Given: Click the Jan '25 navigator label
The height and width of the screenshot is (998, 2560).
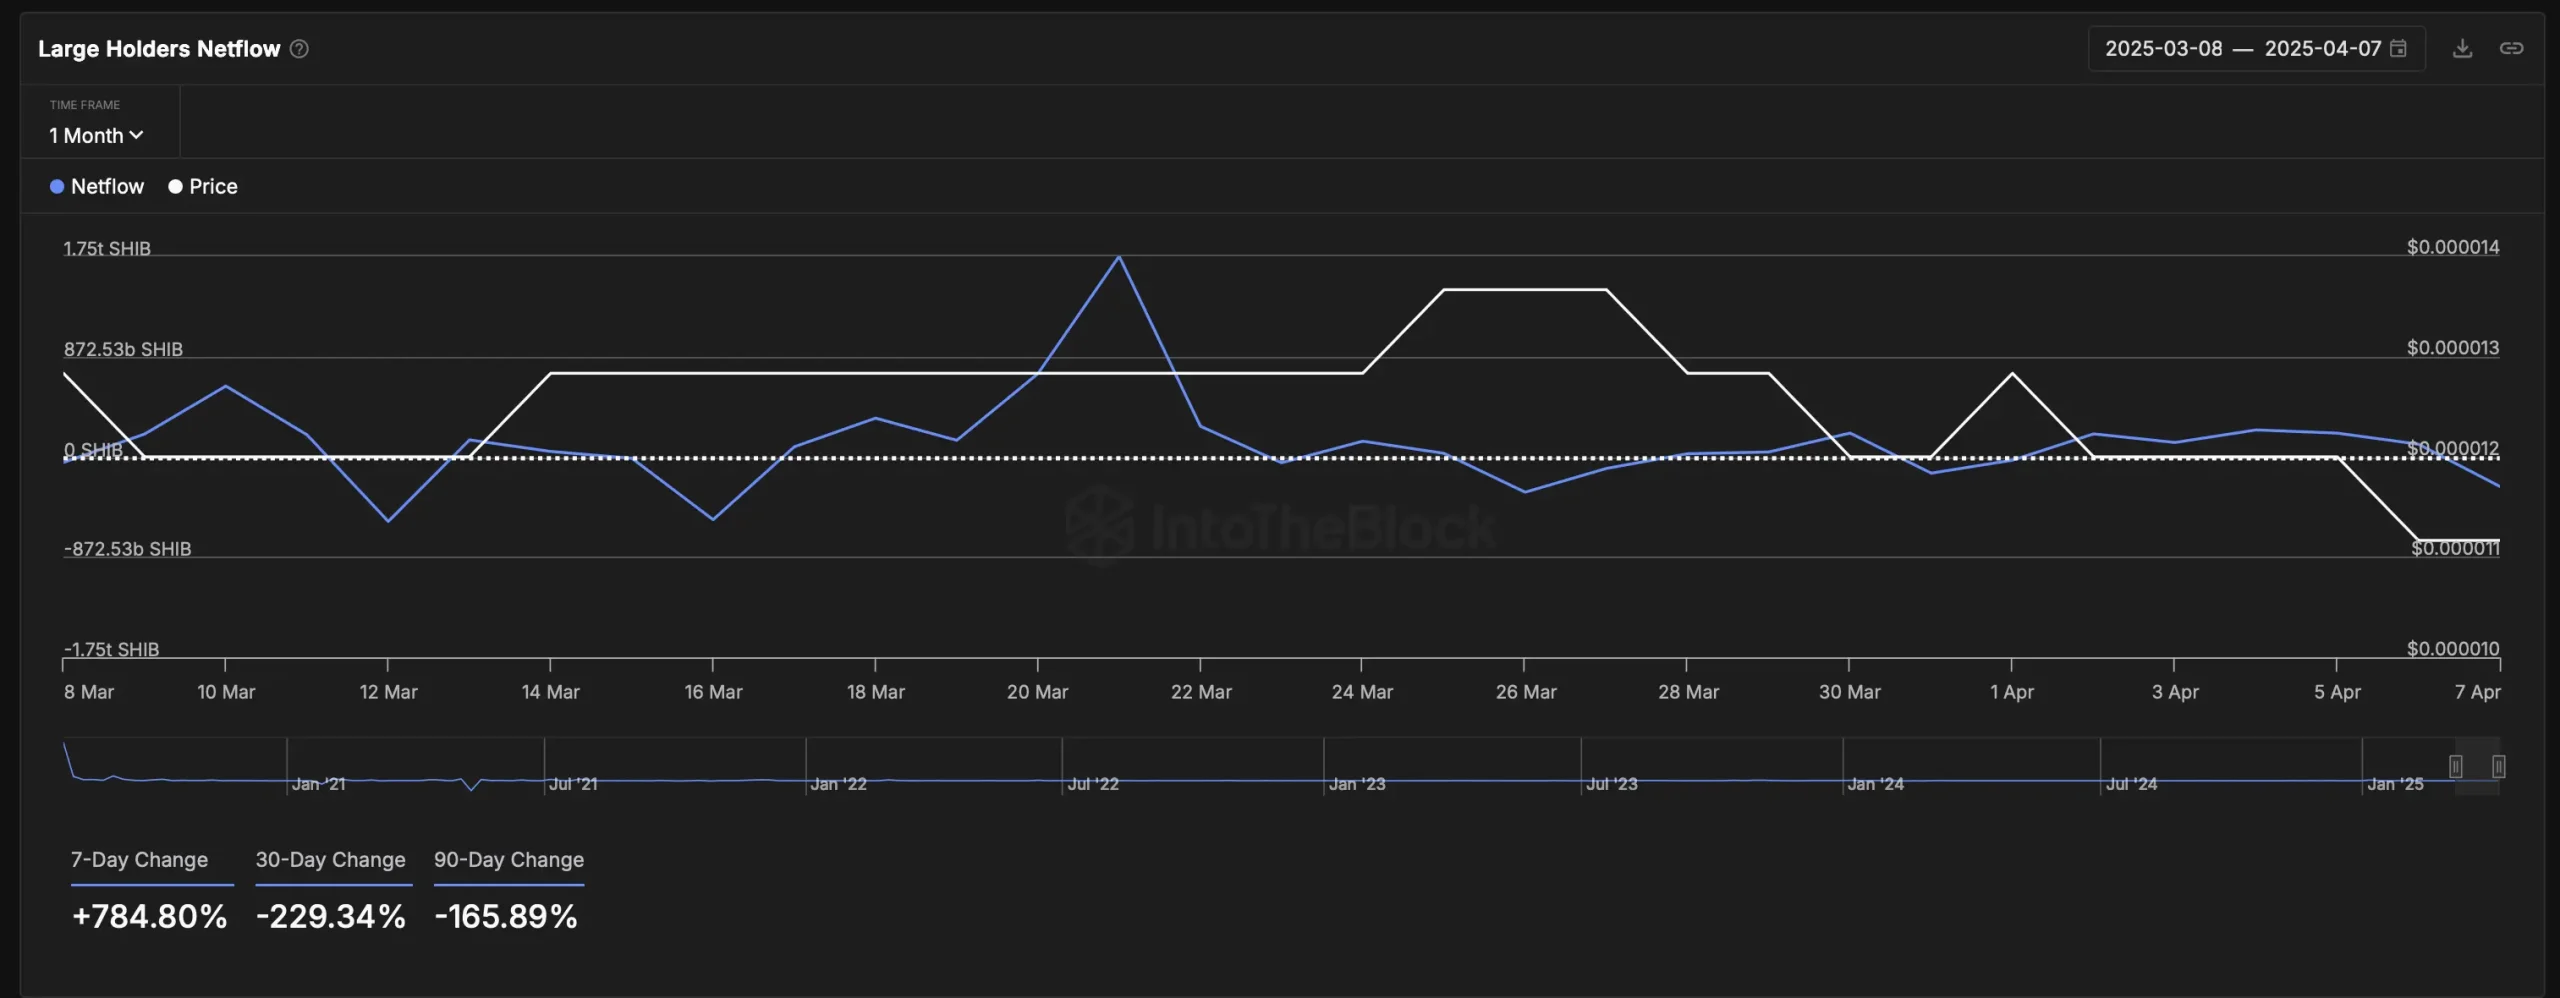Looking at the screenshot, I should point(2395,784).
